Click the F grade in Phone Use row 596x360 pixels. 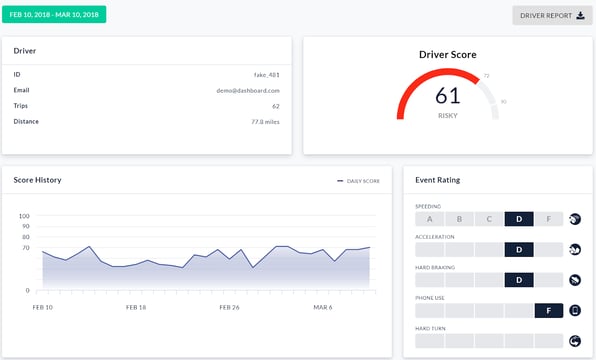[548, 311]
